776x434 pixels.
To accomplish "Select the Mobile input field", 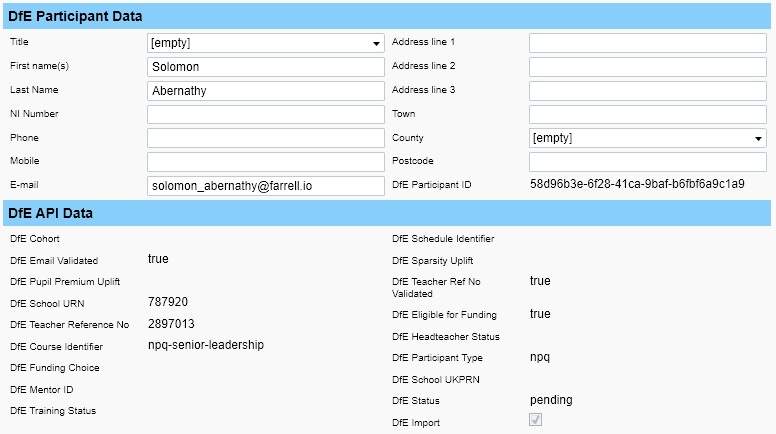I will coord(265,162).
